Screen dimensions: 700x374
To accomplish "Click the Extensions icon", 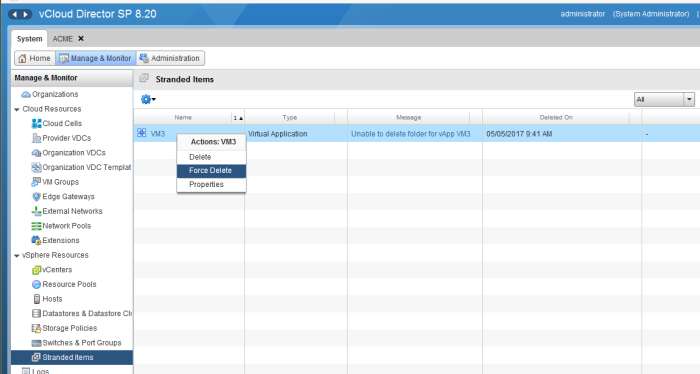I will [x=37, y=241].
